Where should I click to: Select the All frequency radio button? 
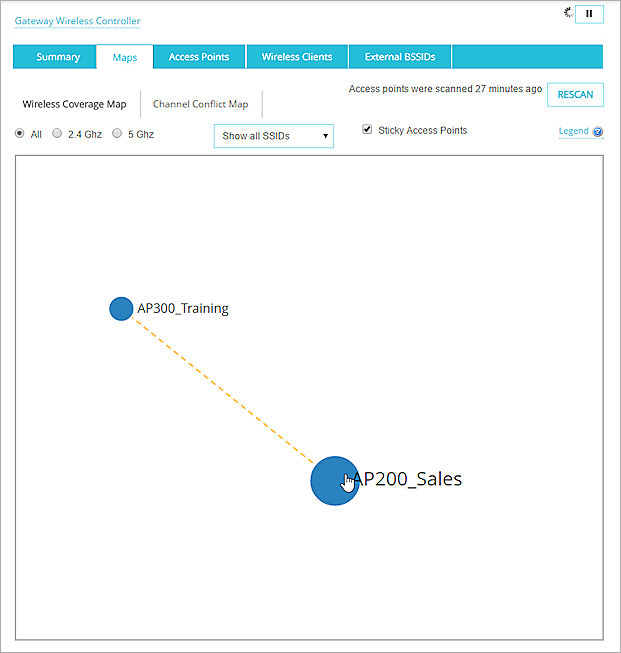coord(20,133)
